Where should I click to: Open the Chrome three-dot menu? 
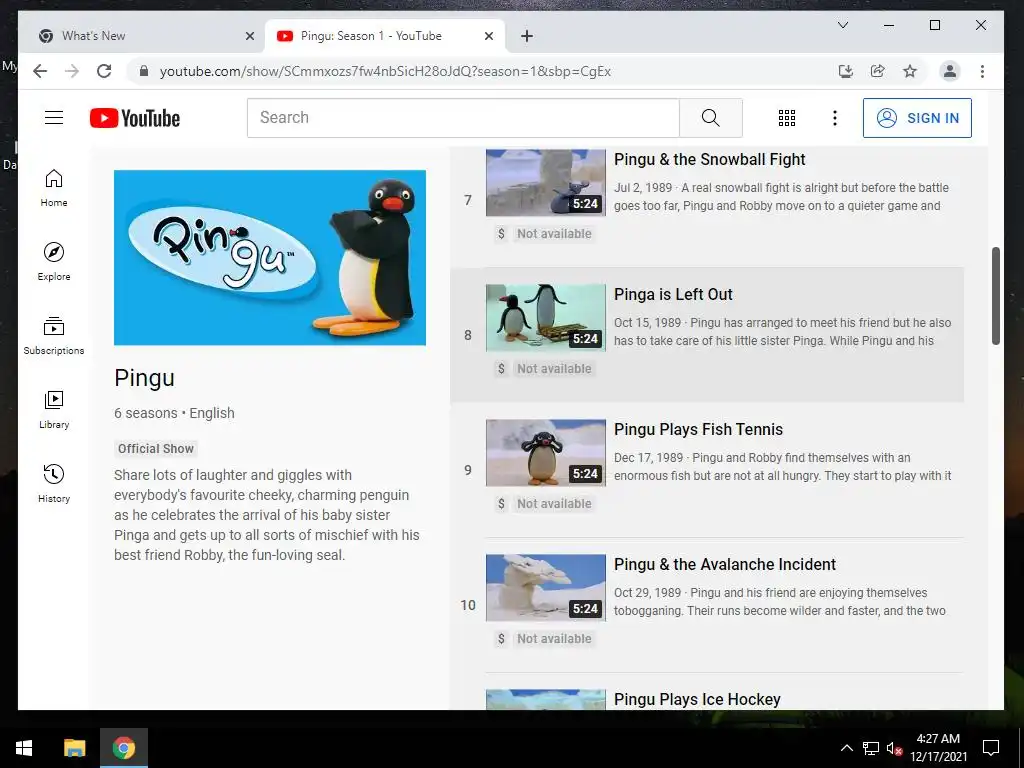point(982,71)
